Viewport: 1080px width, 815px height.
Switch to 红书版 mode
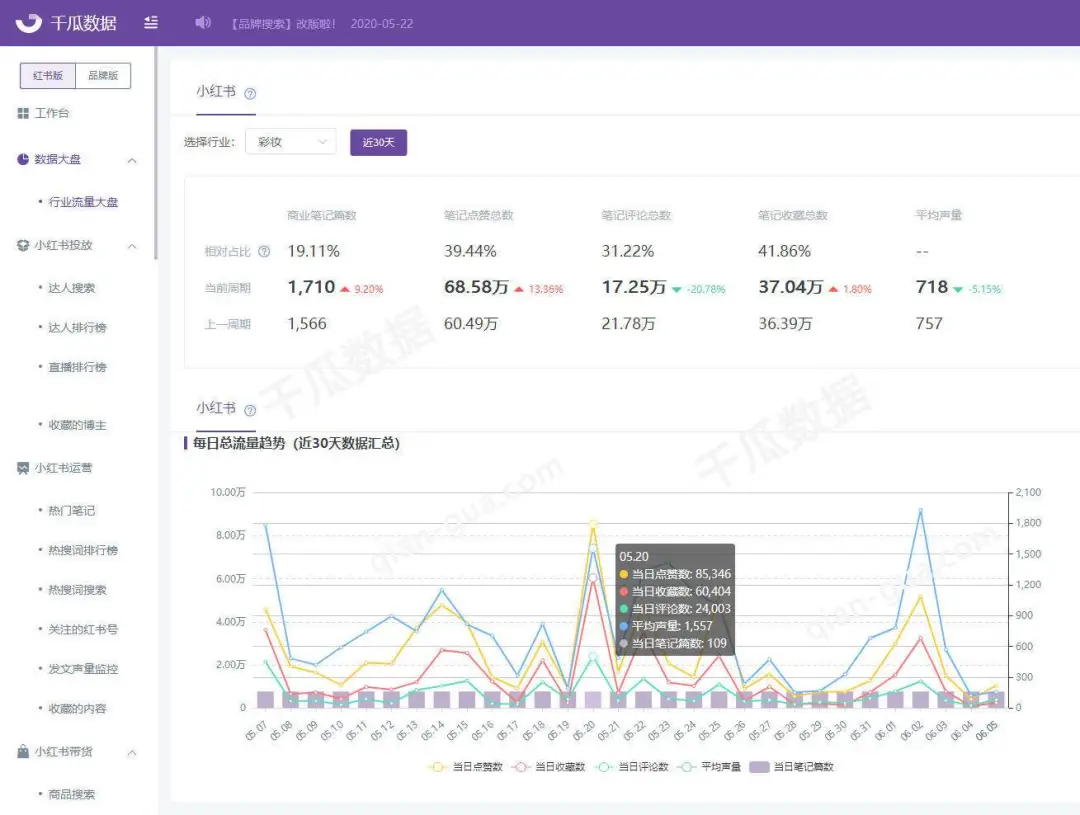tap(48, 76)
